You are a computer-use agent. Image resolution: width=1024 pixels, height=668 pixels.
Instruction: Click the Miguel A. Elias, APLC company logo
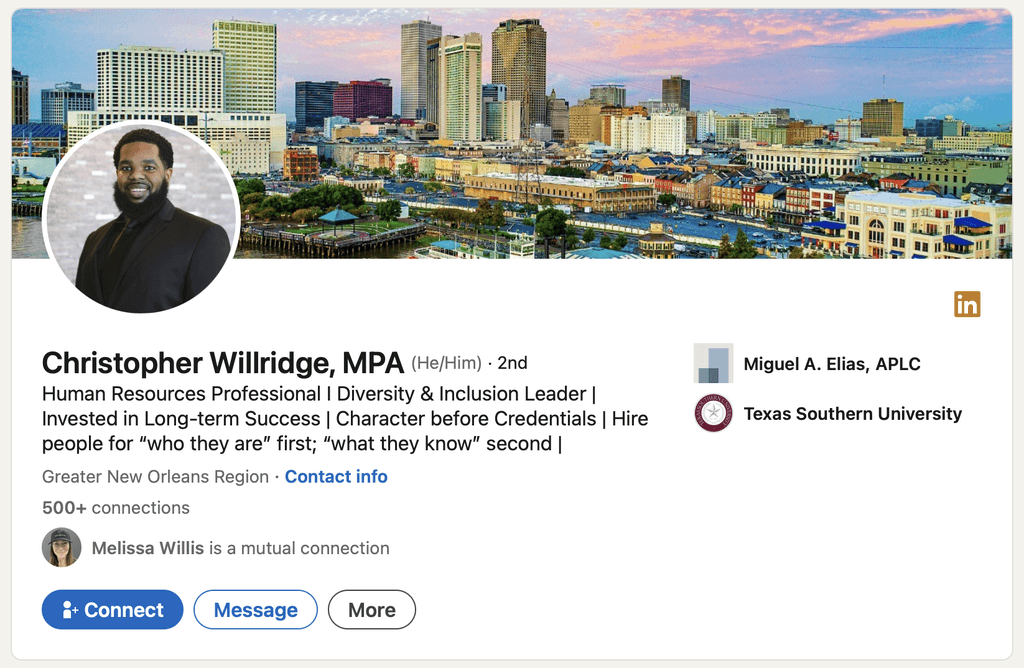point(713,363)
